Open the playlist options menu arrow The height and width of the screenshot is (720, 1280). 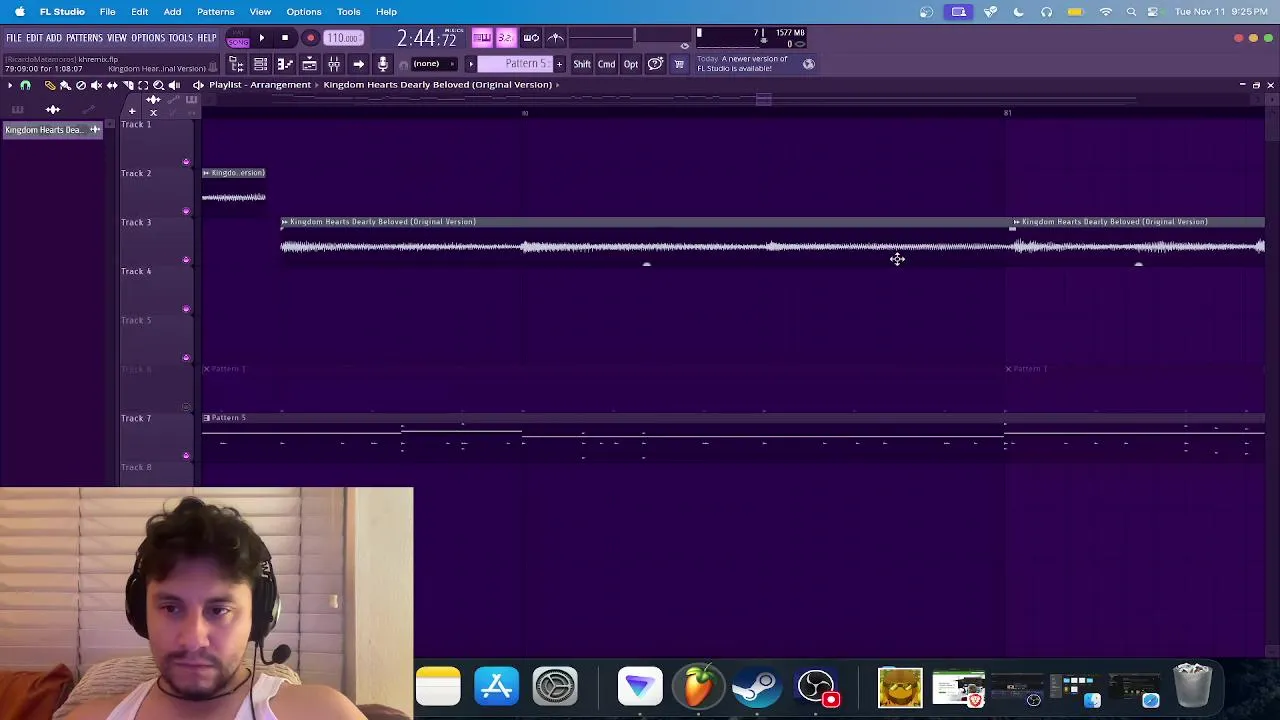pyautogui.click(x=10, y=85)
